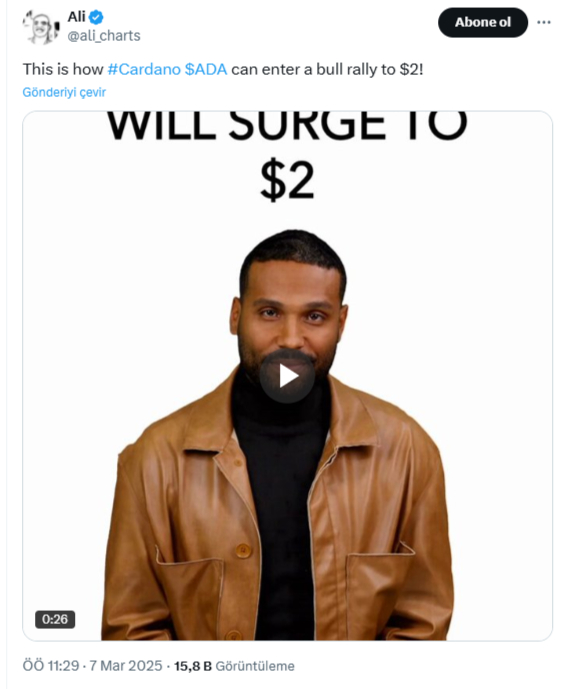The image size is (566, 689).
Task: Translate post via Gönderiyi çevir link
Action: [x=64, y=92]
